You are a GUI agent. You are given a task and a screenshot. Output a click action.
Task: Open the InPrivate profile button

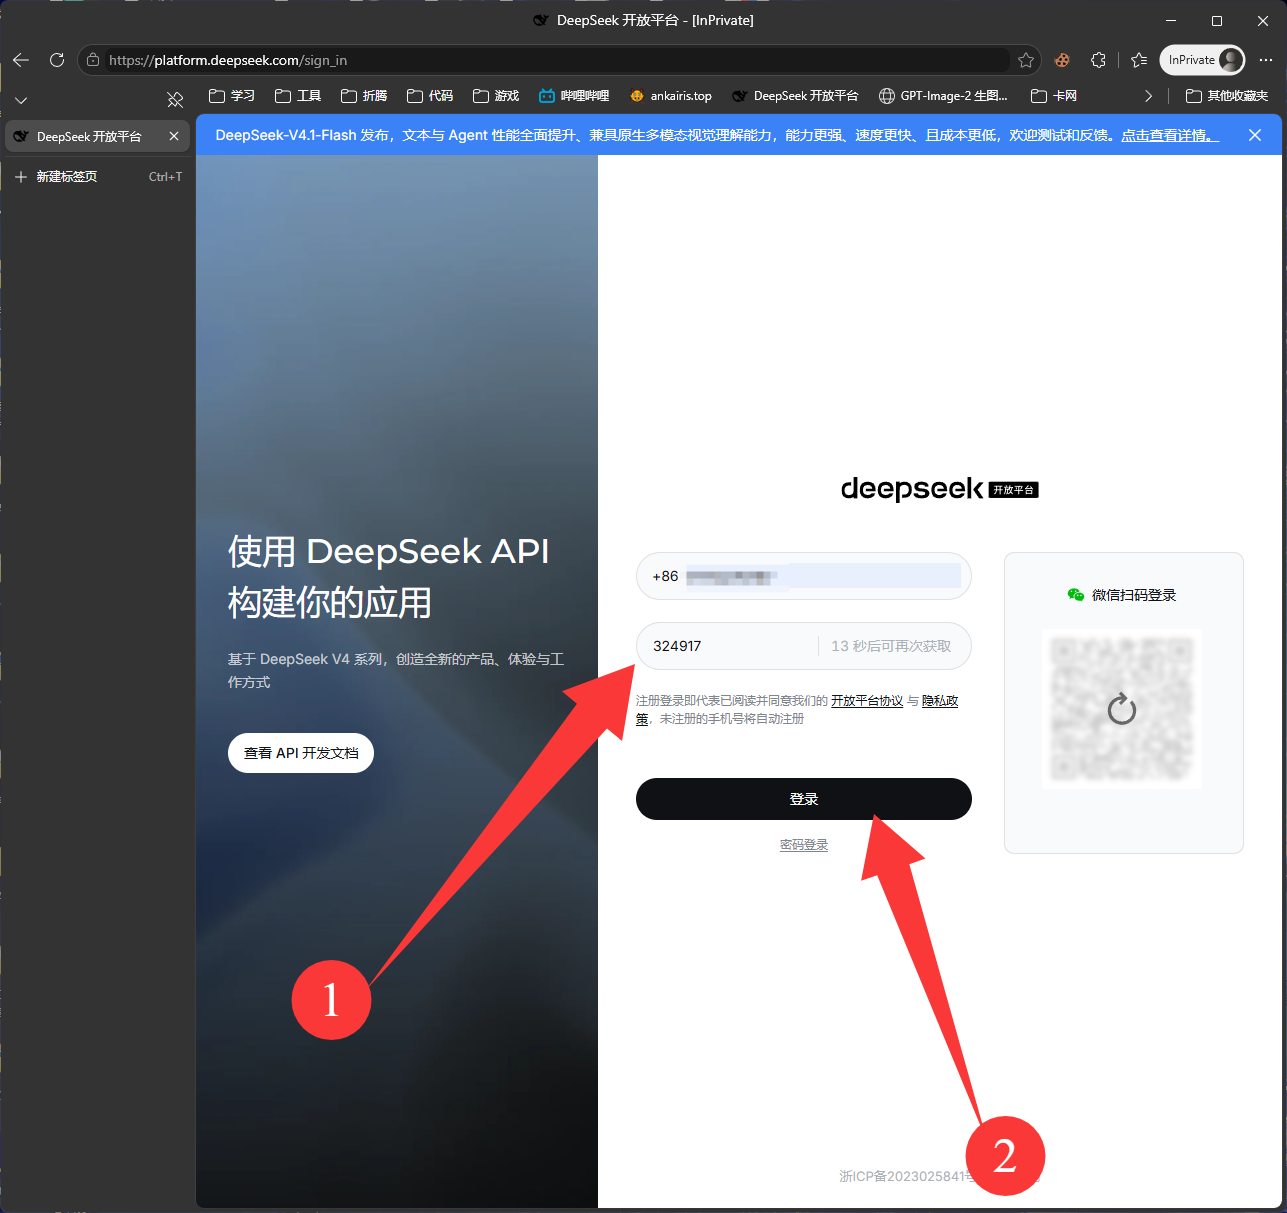(1202, 60)
